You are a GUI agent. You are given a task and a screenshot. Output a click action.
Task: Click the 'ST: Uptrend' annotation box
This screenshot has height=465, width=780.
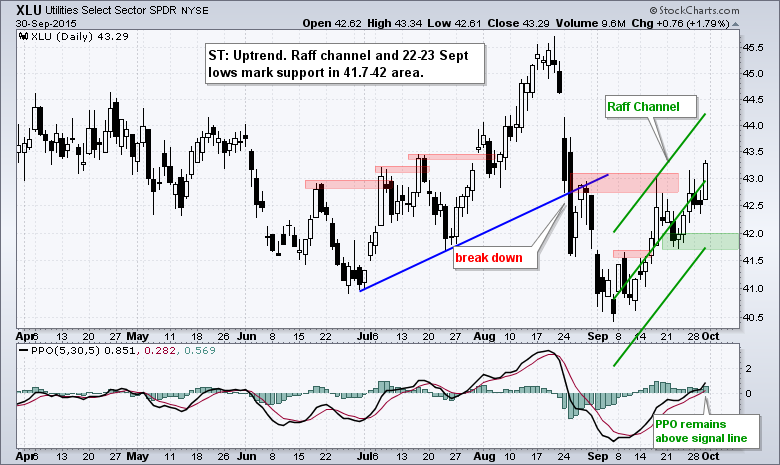click(x=345, y=64)
